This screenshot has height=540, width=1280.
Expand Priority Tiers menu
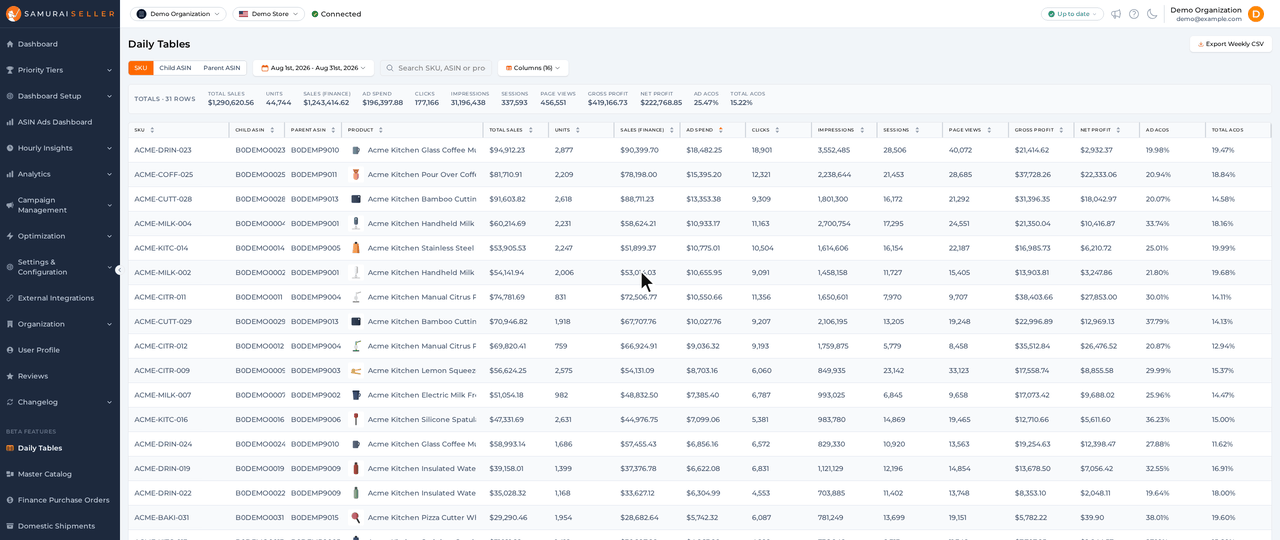[60, 70]
